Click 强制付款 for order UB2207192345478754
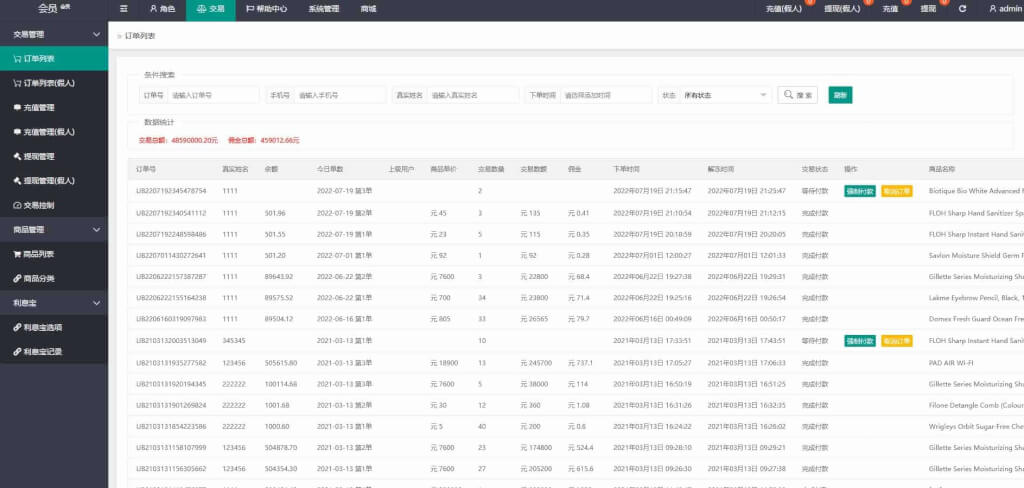 pyautogui.click(x=859, y=191)
